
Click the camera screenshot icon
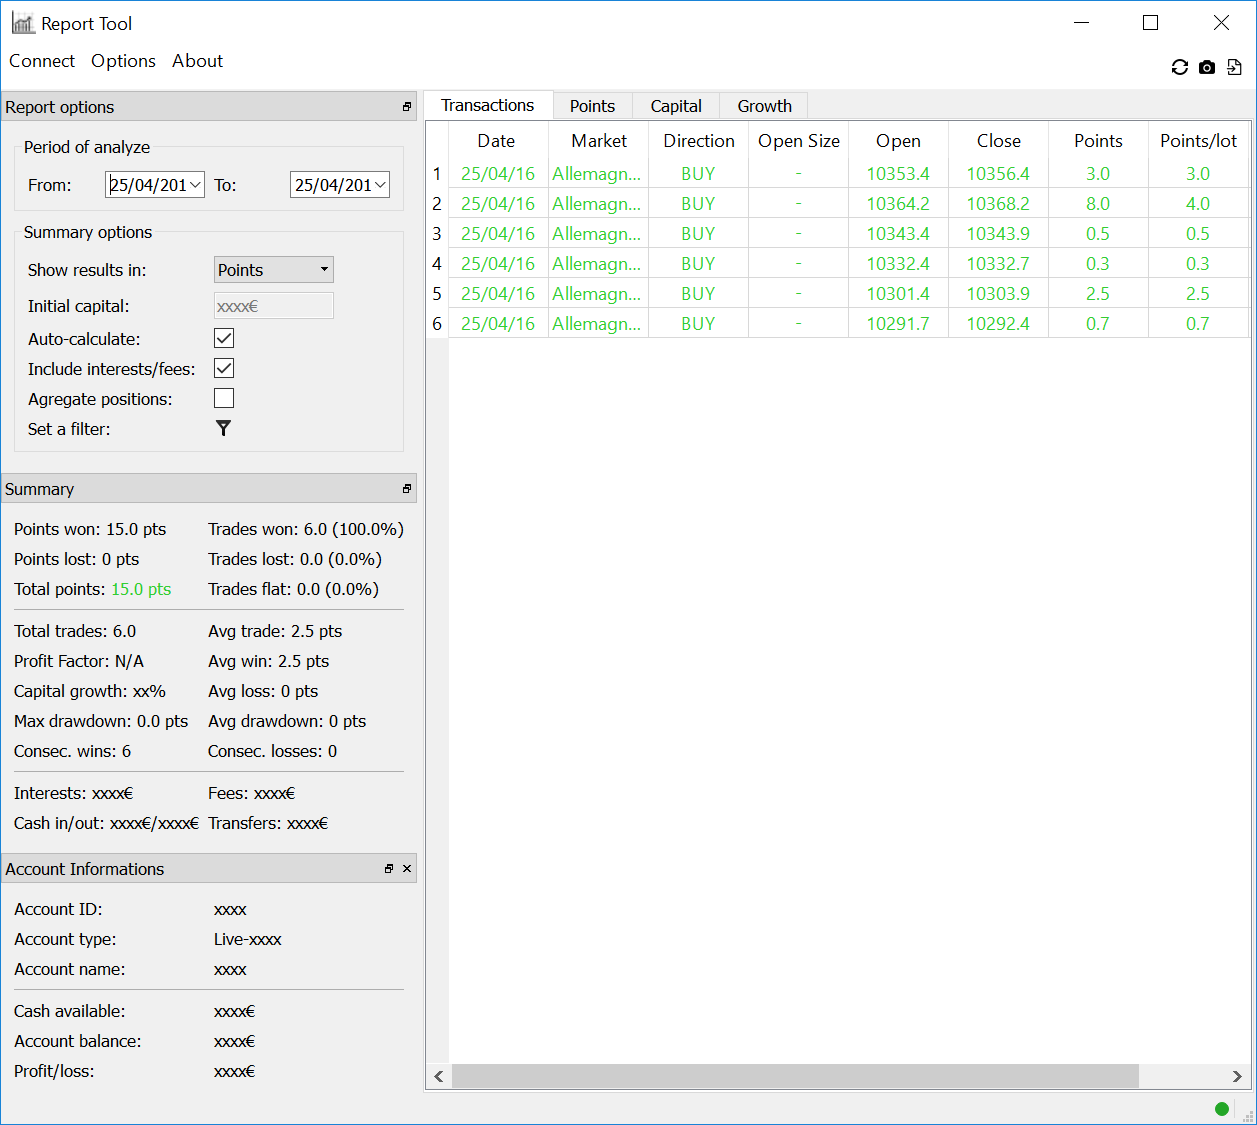(x=1207, y=67)
